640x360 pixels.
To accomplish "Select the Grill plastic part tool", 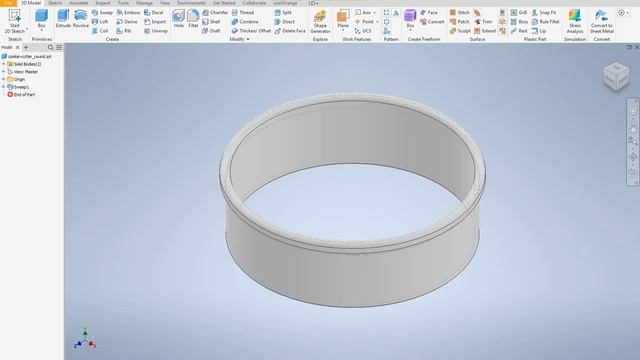I will tap(519, 13).
